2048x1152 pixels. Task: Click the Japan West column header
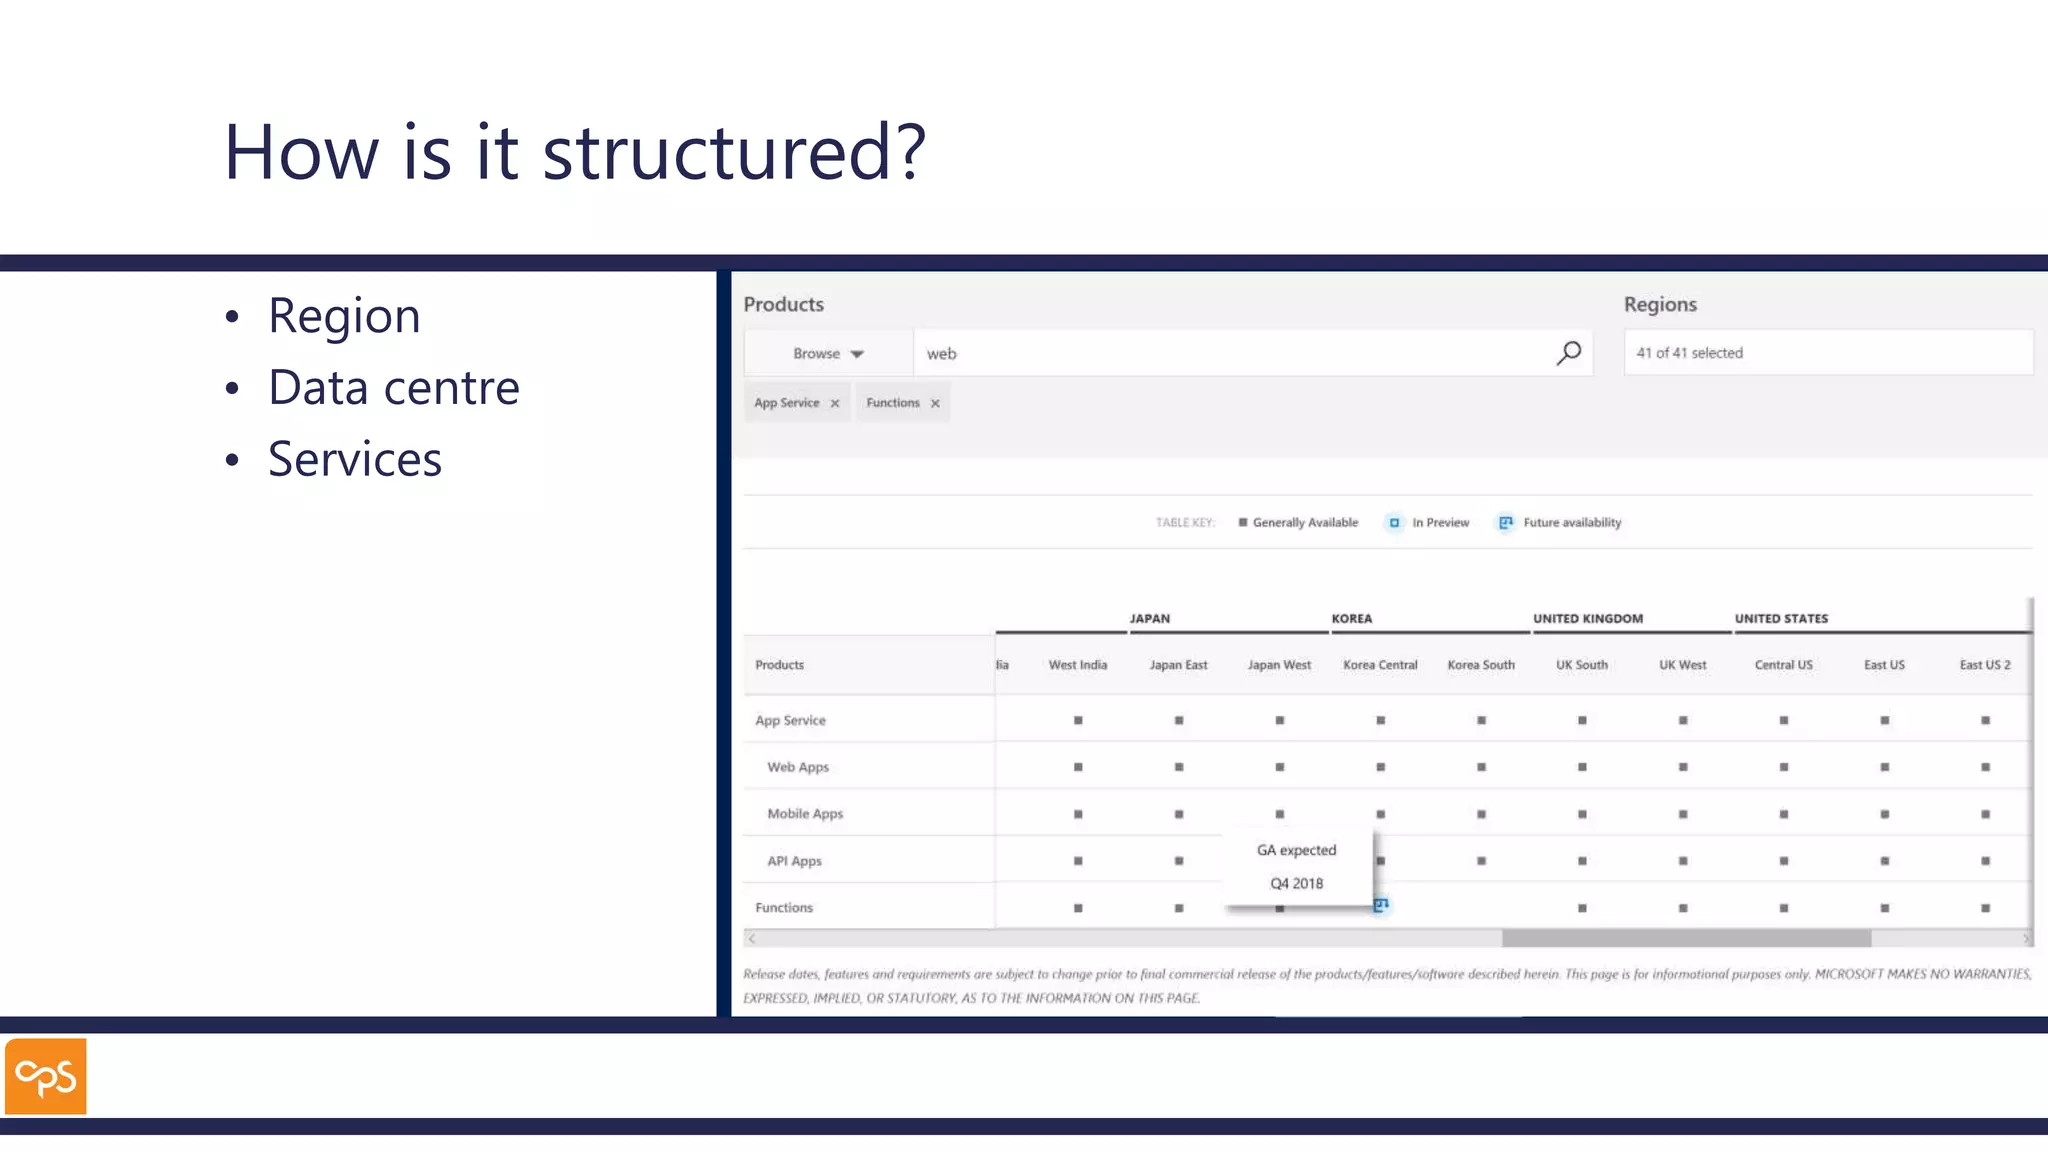pyautogui.click(x=1279, y=665)
